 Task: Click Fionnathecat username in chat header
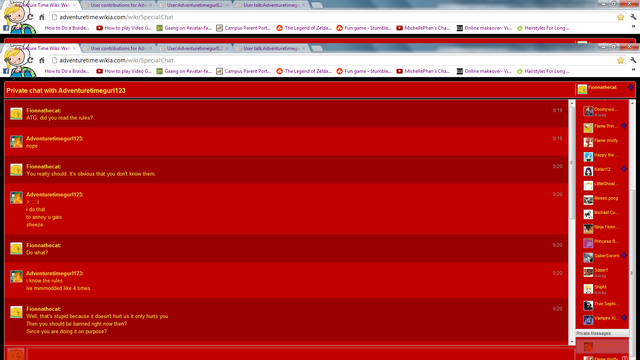point(602,87)
